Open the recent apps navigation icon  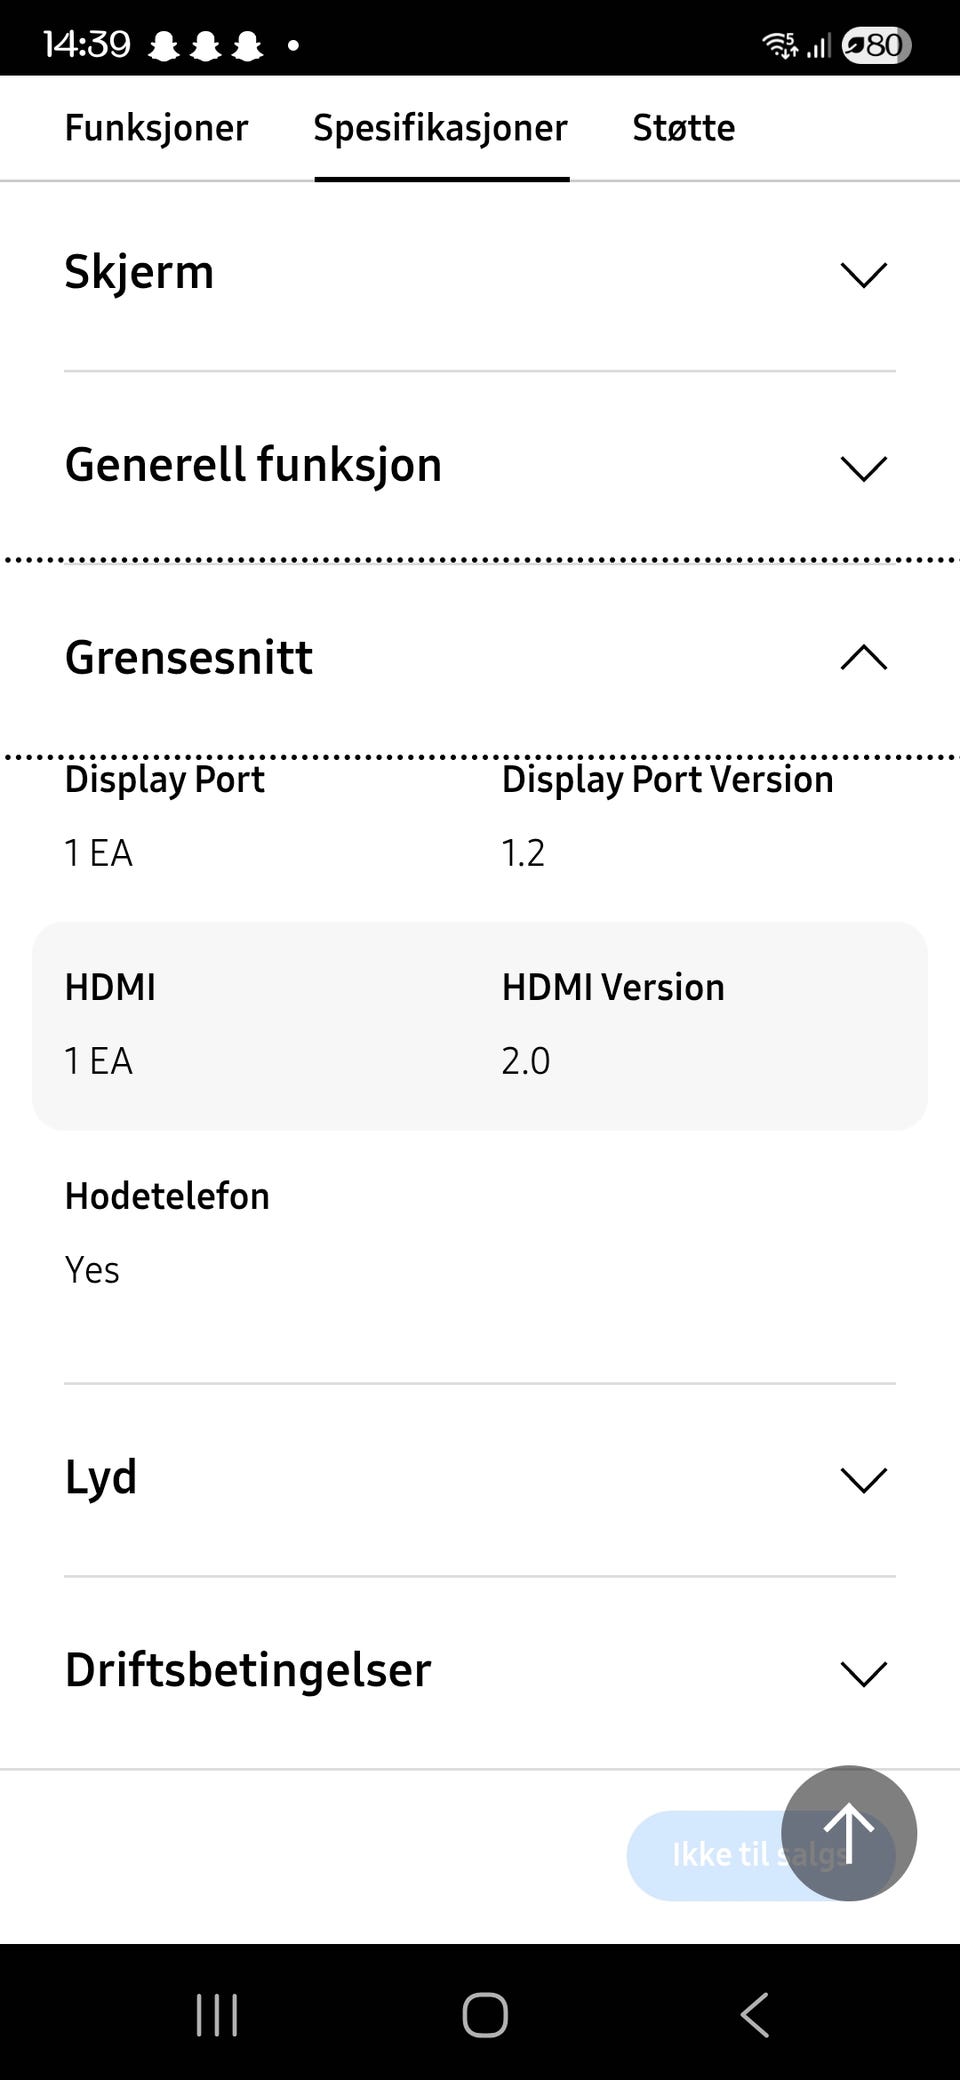coord(217,2014)
